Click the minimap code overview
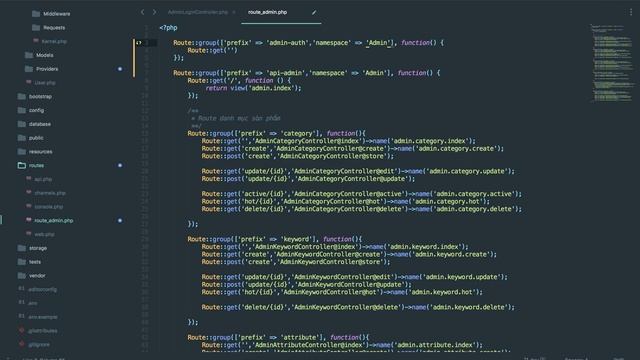Image resolution: width=640 pixels, height=360 pixels. coord(612,63)
